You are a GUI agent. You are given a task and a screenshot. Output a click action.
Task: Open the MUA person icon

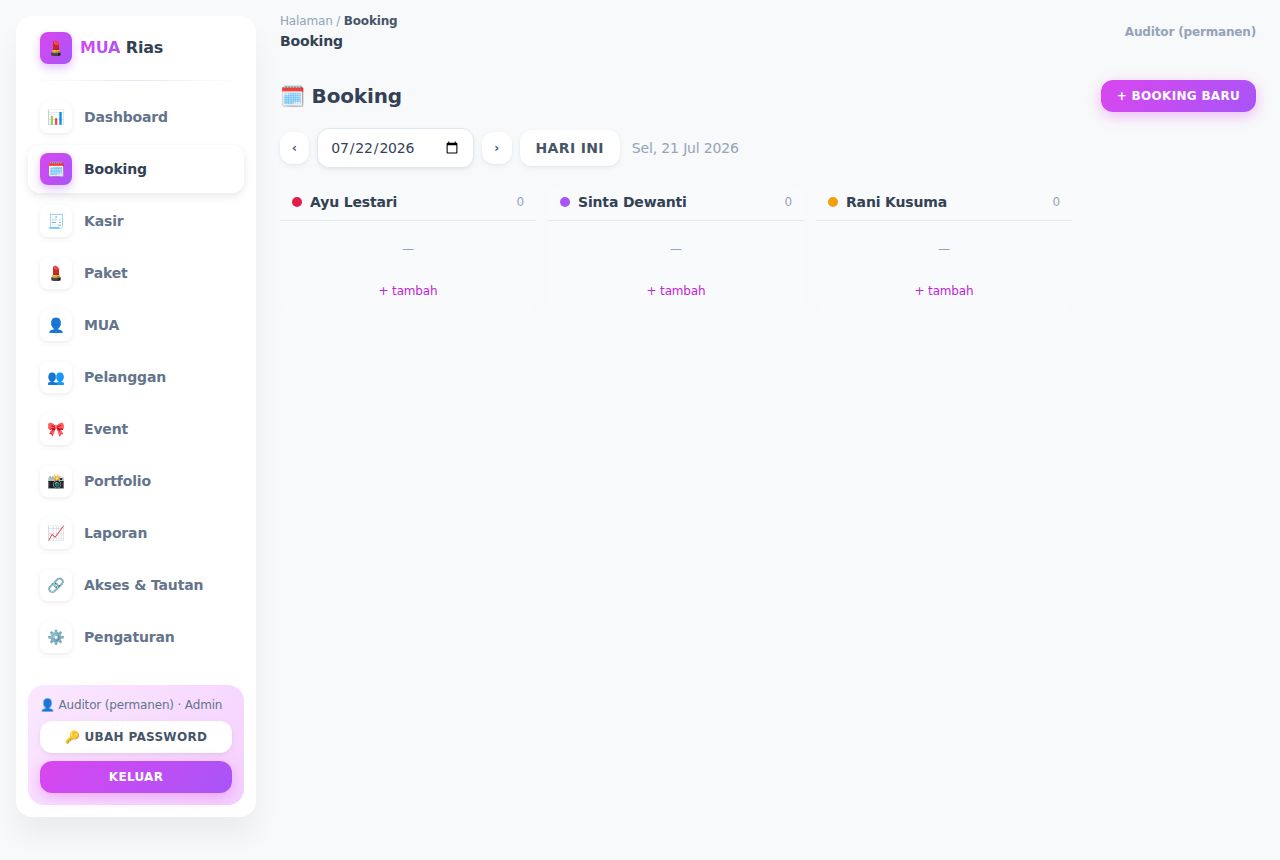(x=56, y=325)
